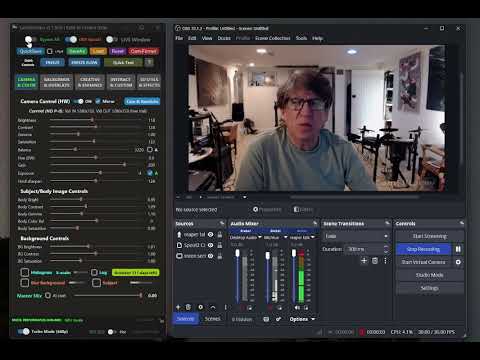Click the Desktop Audio volume fader
Screen dimensions: 480x360
(238, 275)
